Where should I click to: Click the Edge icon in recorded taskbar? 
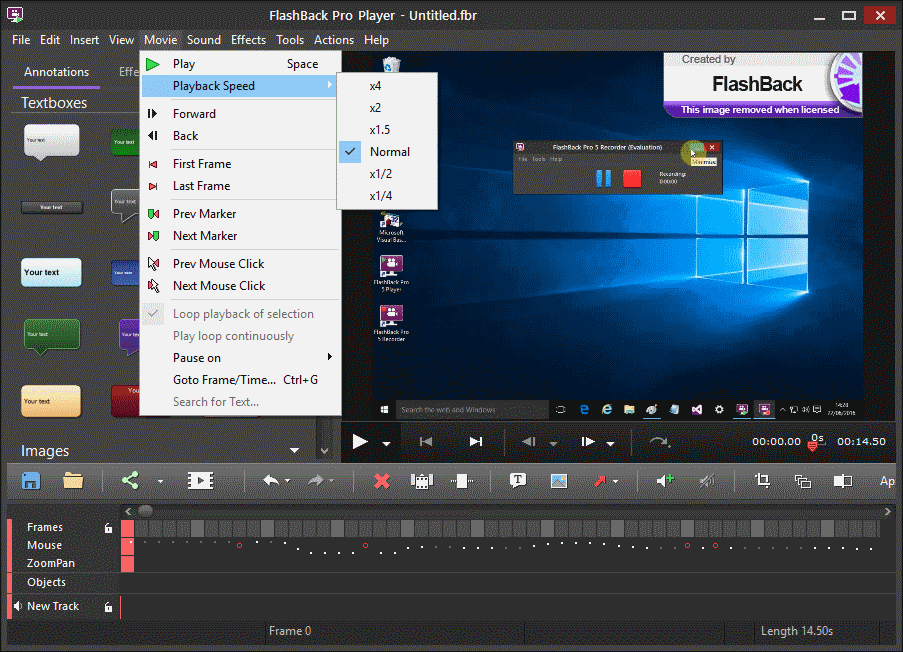tap(584, 410)
